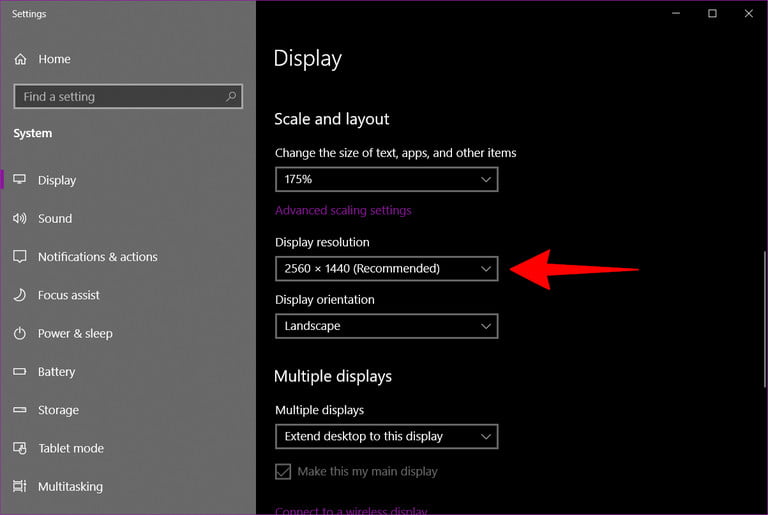Switch to Focus assist settings
The image size is (768, 515).
click(128, 295)
